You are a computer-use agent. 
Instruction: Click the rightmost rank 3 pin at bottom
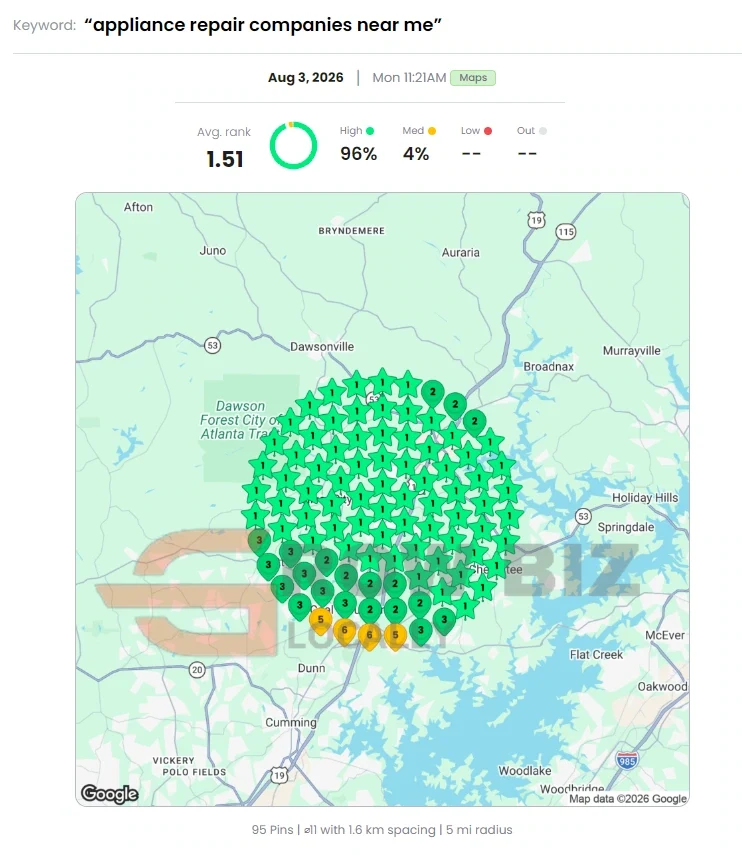point(444,621)
